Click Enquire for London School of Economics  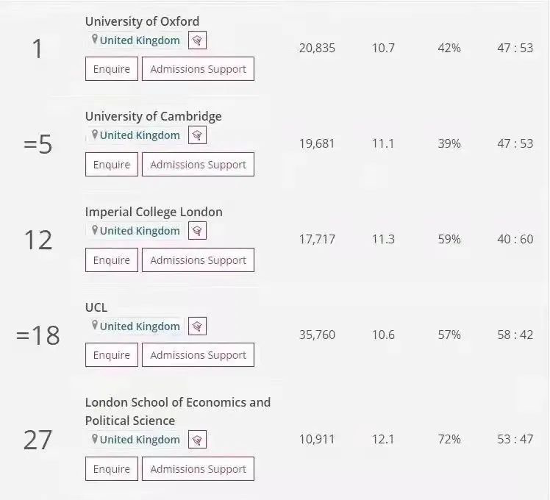(112, 469)
